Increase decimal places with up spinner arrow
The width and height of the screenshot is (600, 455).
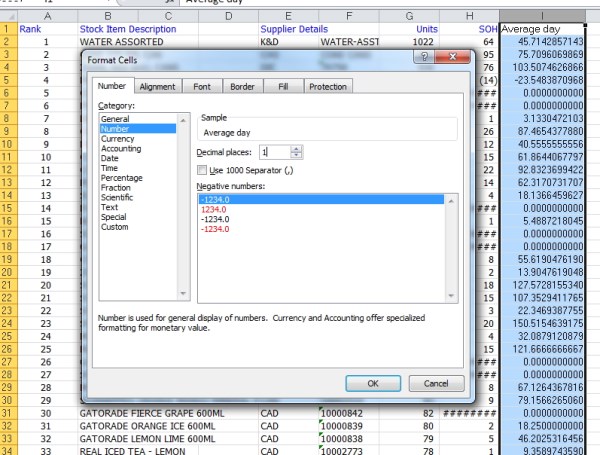click(x=296, y=149)
